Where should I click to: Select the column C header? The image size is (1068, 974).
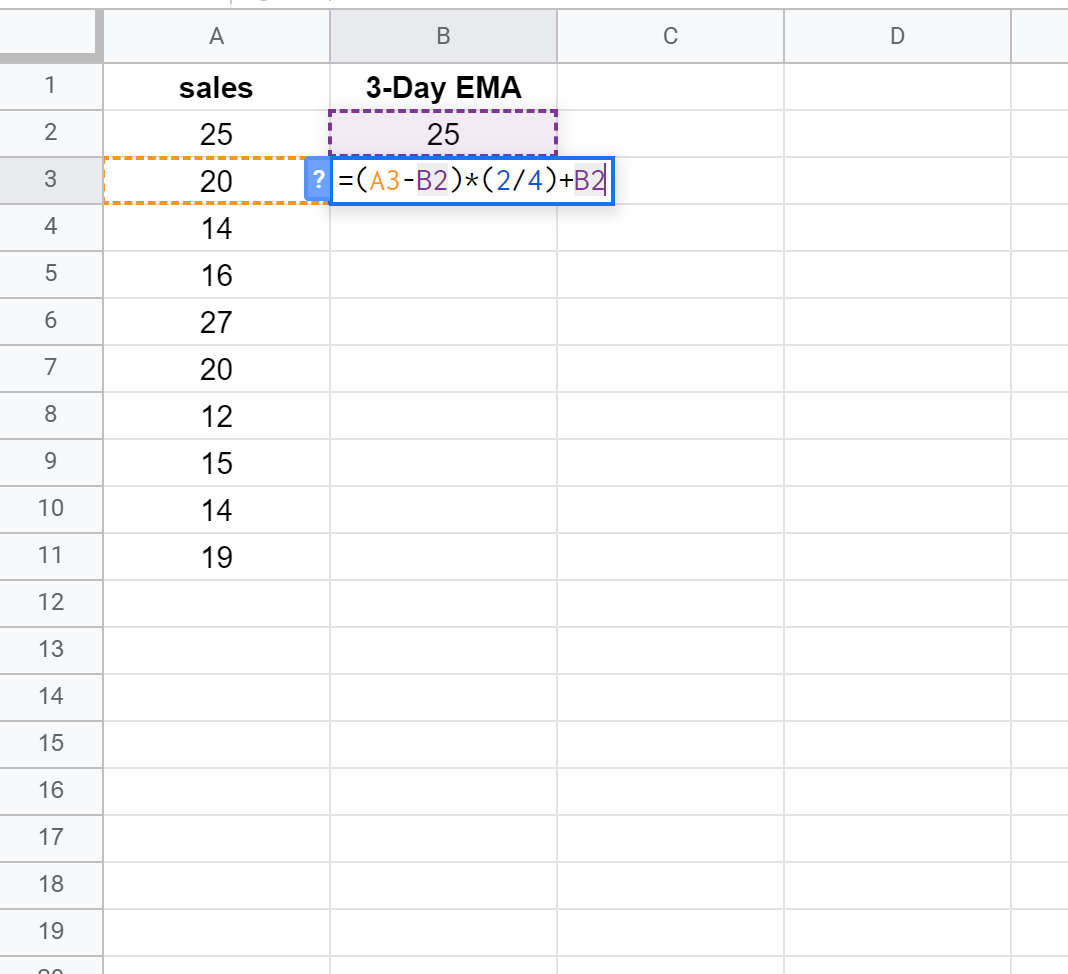[670, 36]
